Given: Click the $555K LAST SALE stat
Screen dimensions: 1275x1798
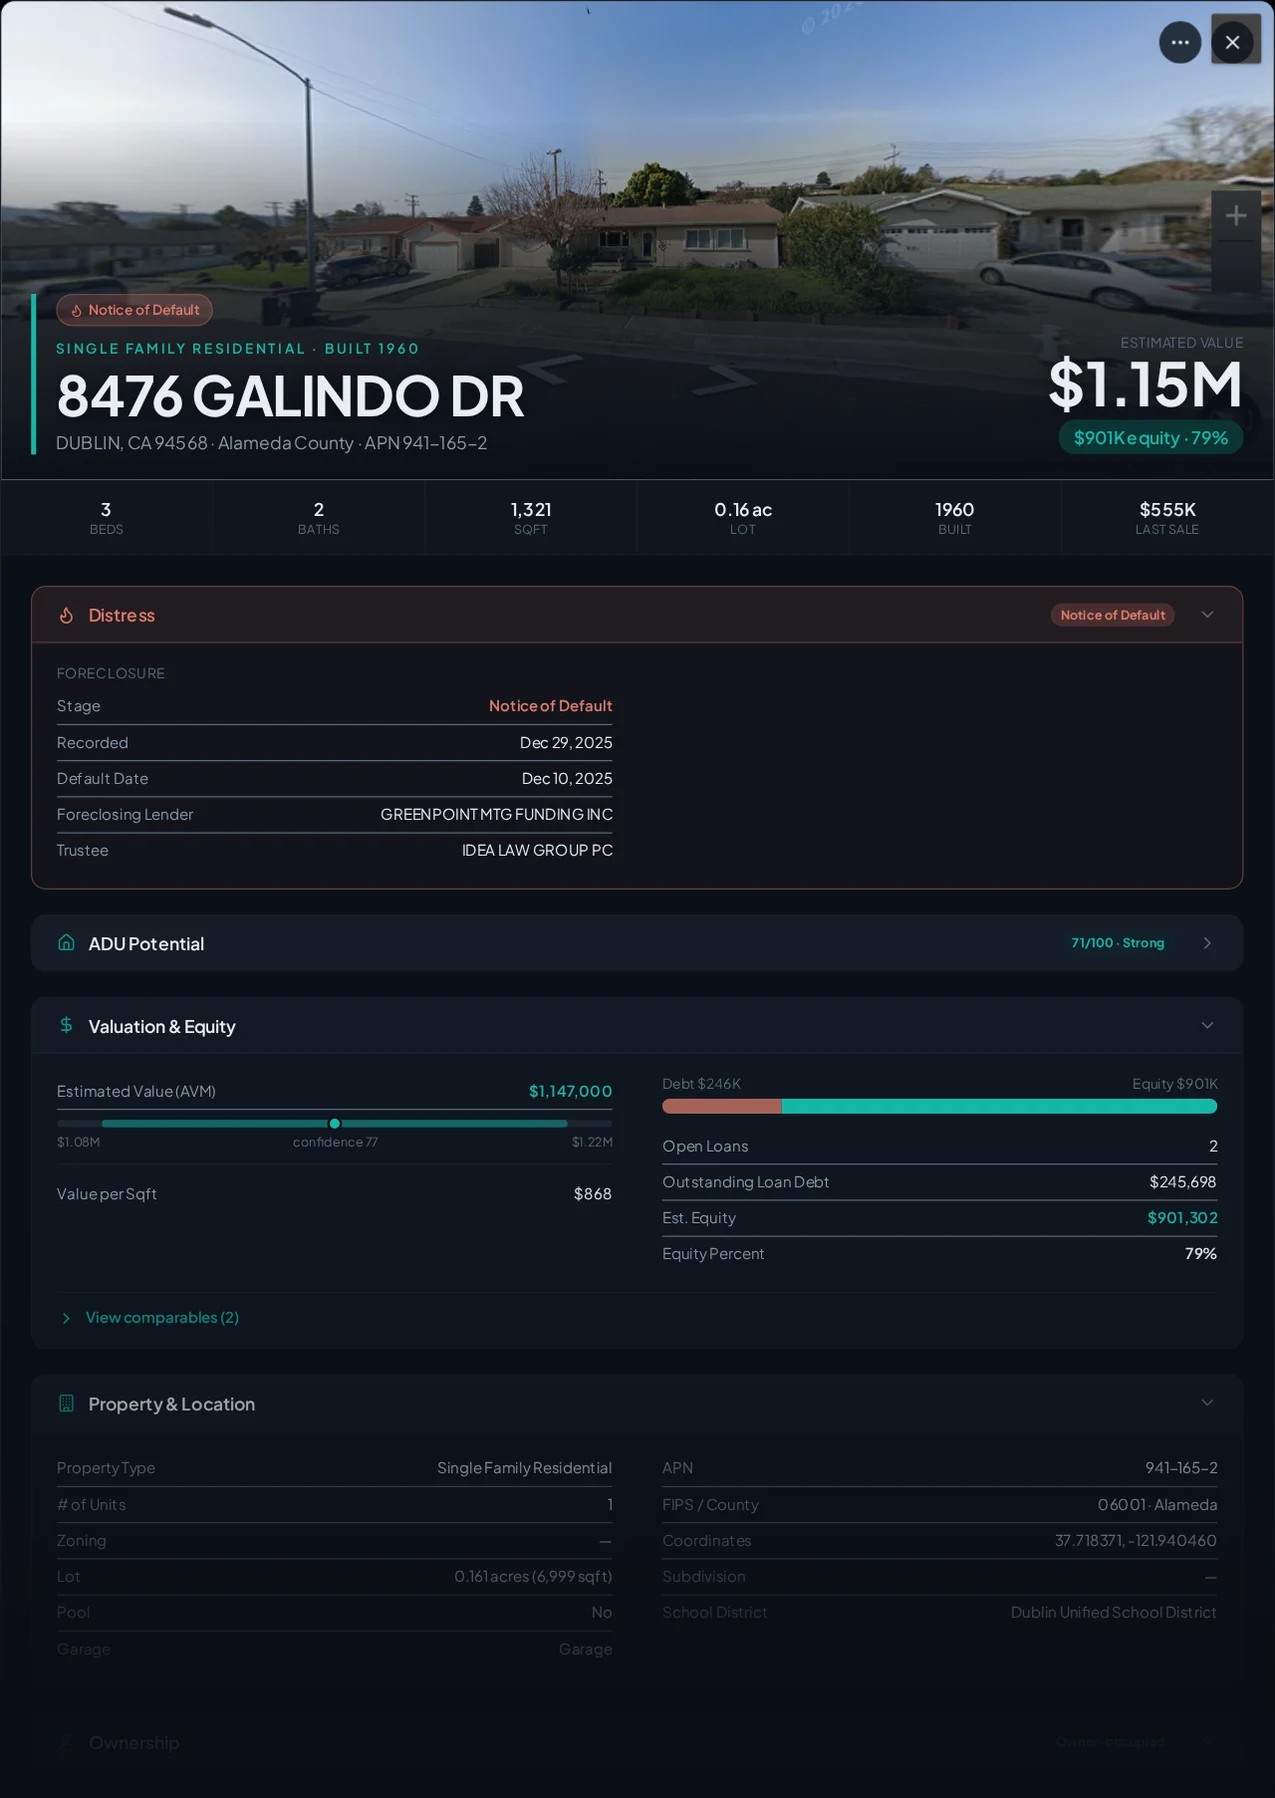Looking at the screenshot, I should [1167, 517].
